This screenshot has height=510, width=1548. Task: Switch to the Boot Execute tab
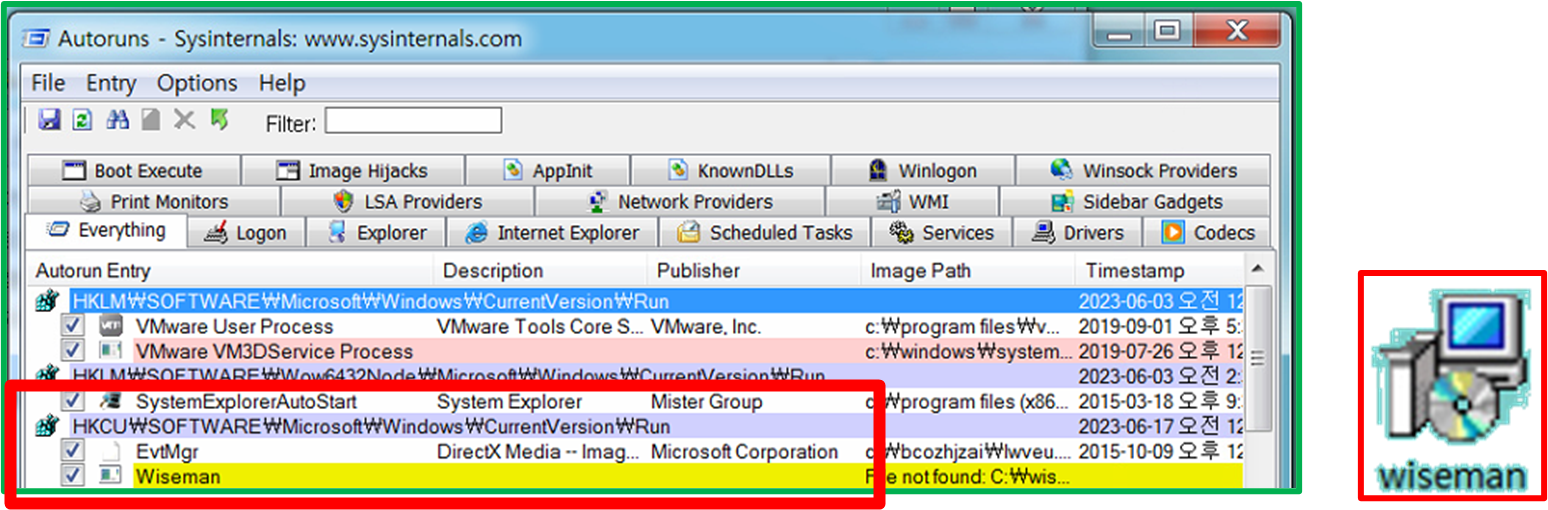click(x=134, y=171)
